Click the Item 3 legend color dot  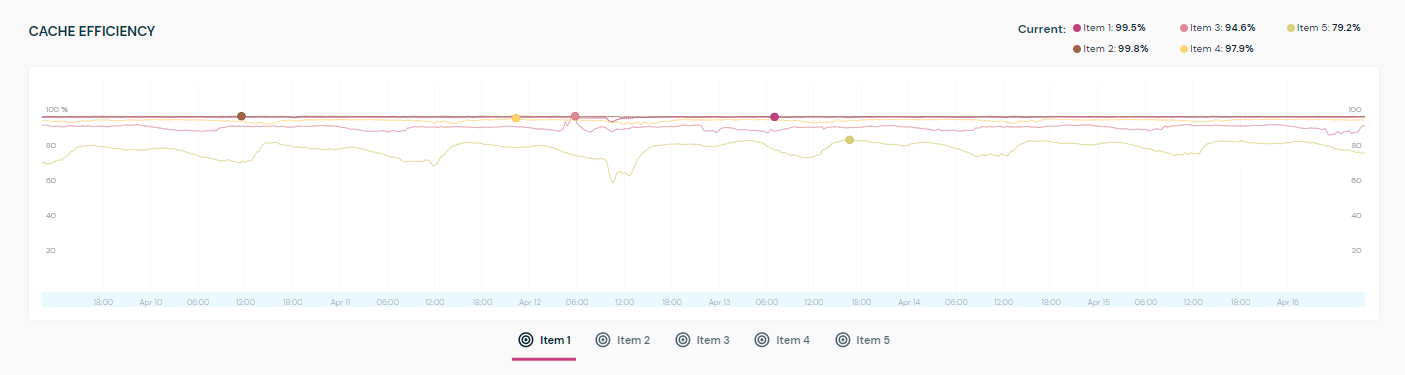1185,28
